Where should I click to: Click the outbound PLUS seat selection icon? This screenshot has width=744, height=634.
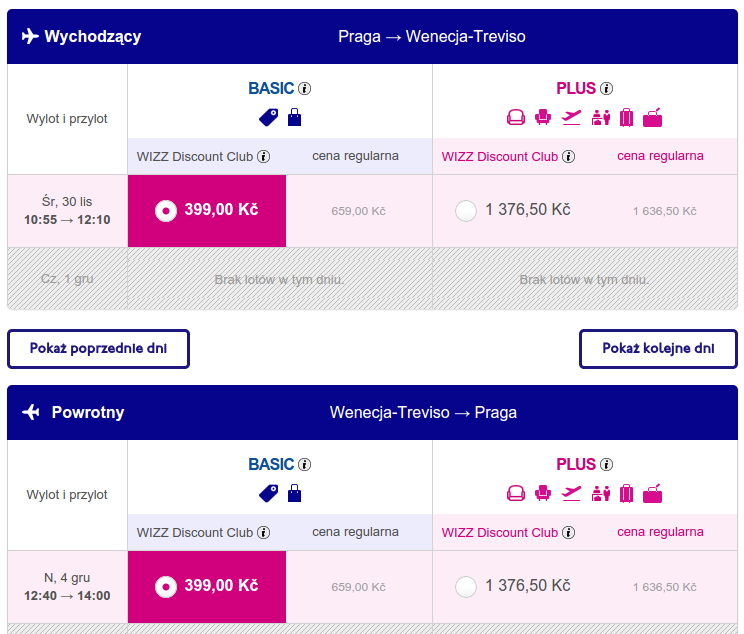pos(543,117)
